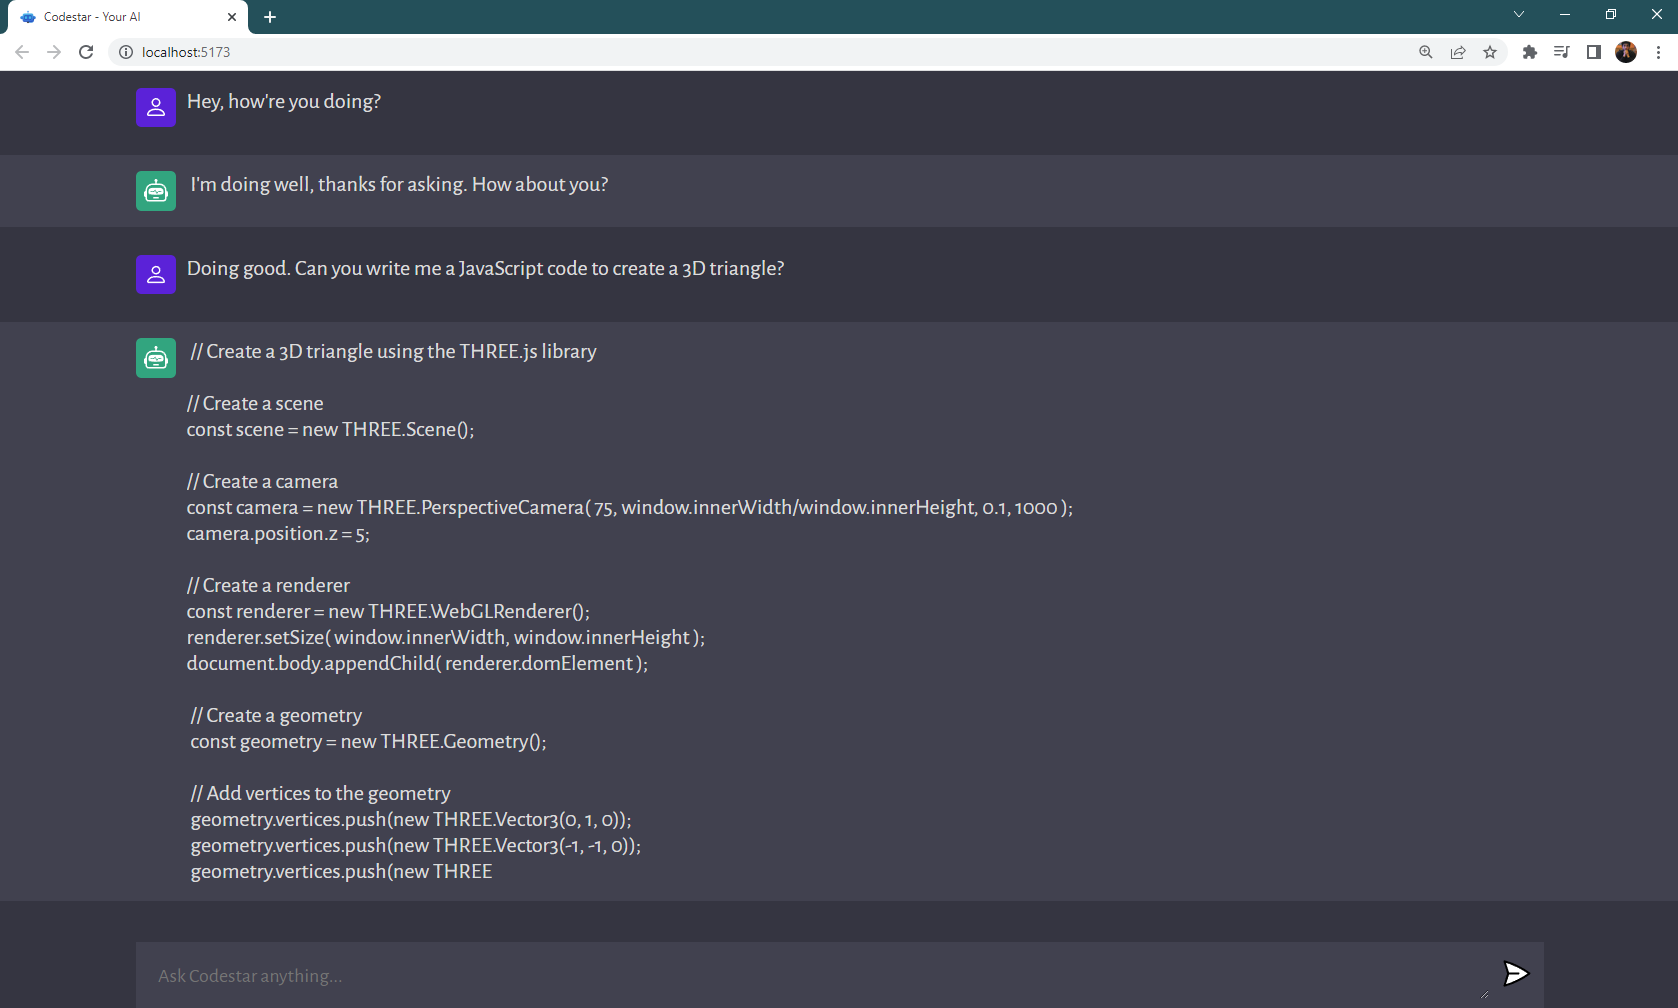This screenshot has width=1678, height=1008.
Task: Open the Extensions puzzle icon
Action: pyautogui.click(x=1529, y=52)
